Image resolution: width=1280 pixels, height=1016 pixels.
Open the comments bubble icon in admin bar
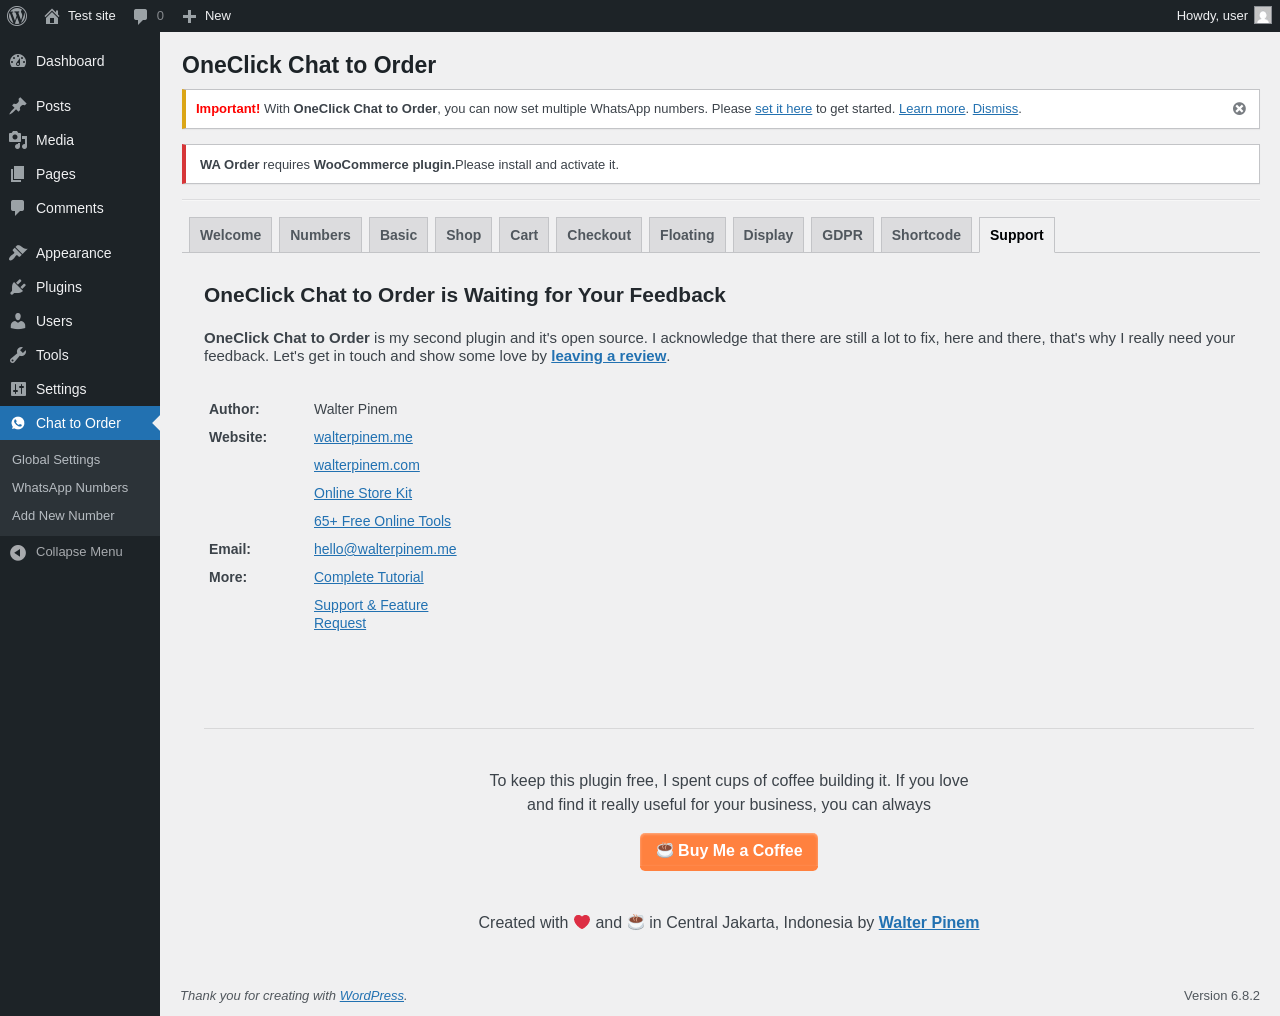(x=141, y=16)
